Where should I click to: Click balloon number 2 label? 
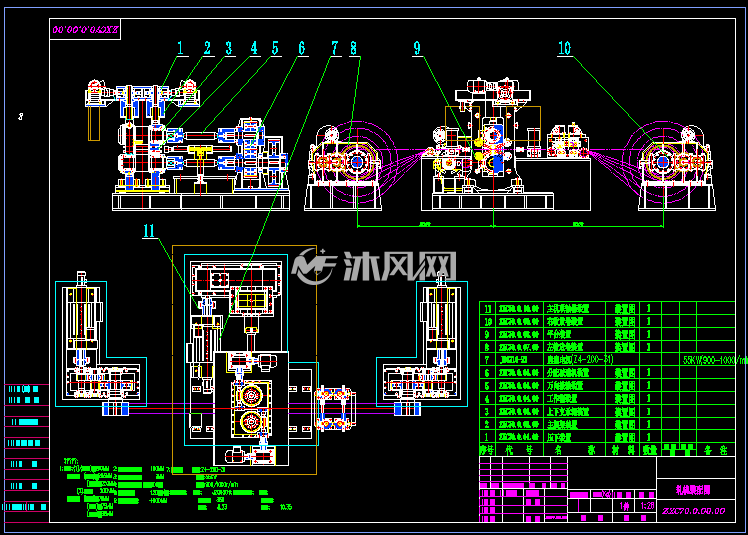tap(207, 48)
